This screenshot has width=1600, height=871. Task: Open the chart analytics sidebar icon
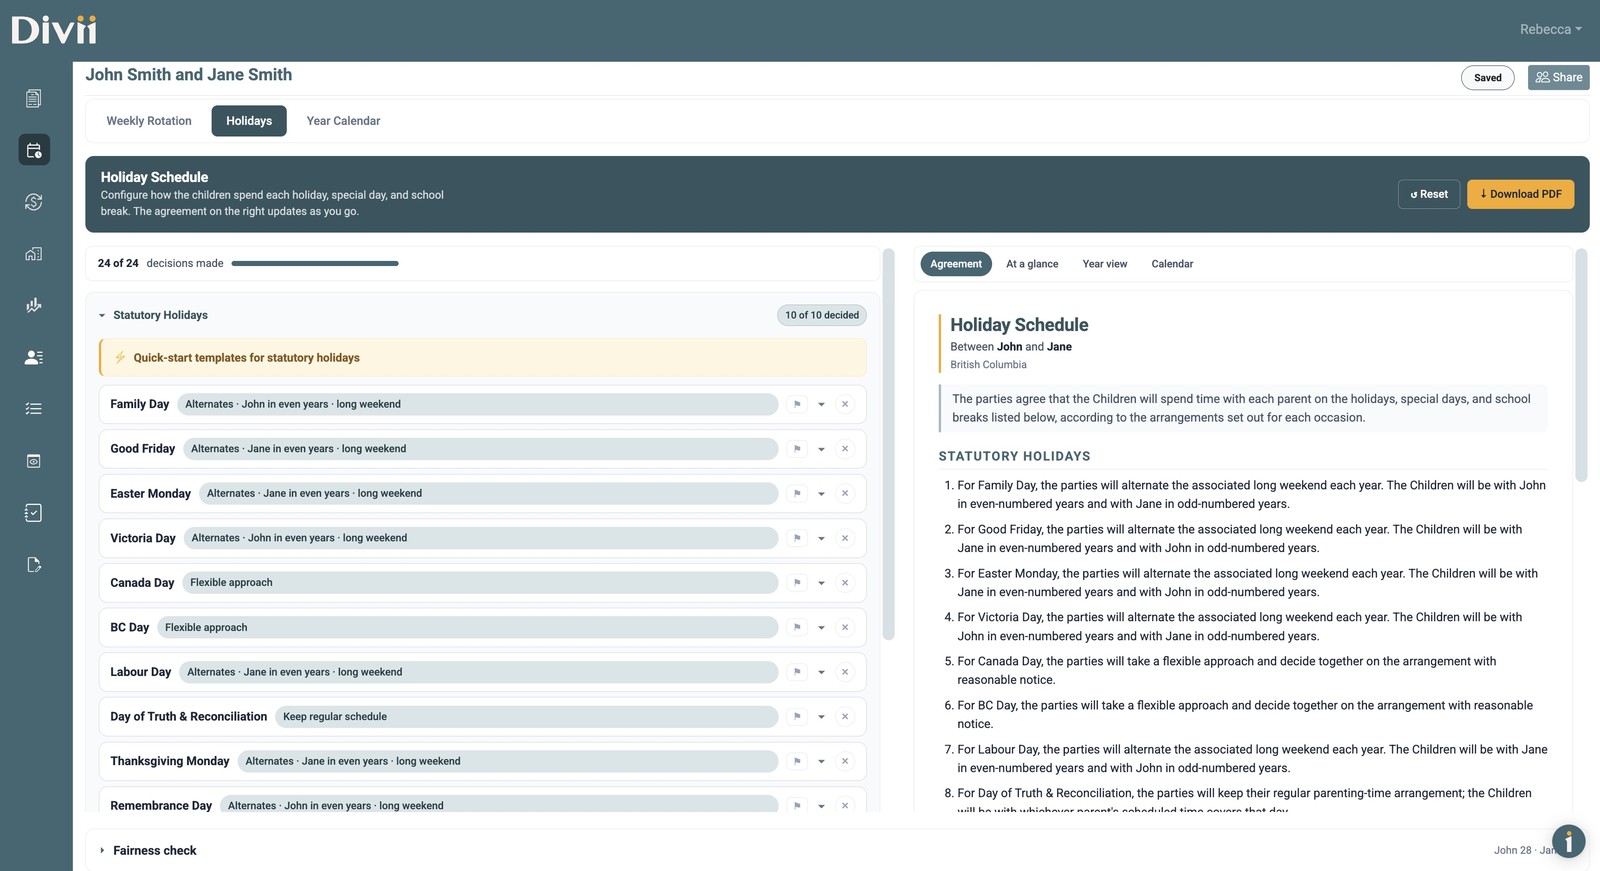tap(33, 305)
